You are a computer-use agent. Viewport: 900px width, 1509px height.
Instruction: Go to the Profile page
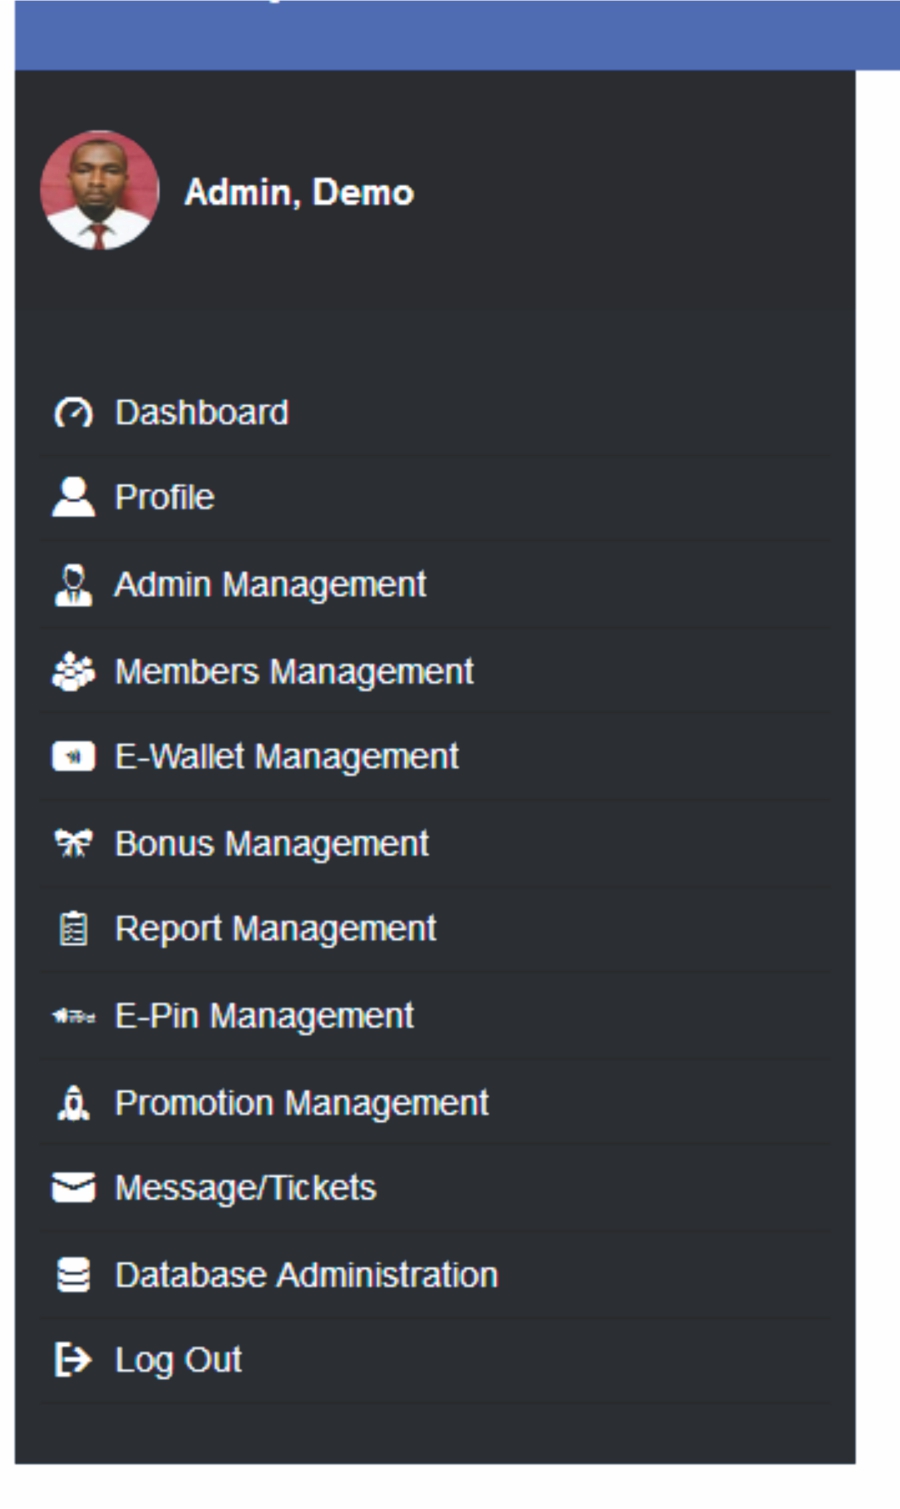point(165,497)
